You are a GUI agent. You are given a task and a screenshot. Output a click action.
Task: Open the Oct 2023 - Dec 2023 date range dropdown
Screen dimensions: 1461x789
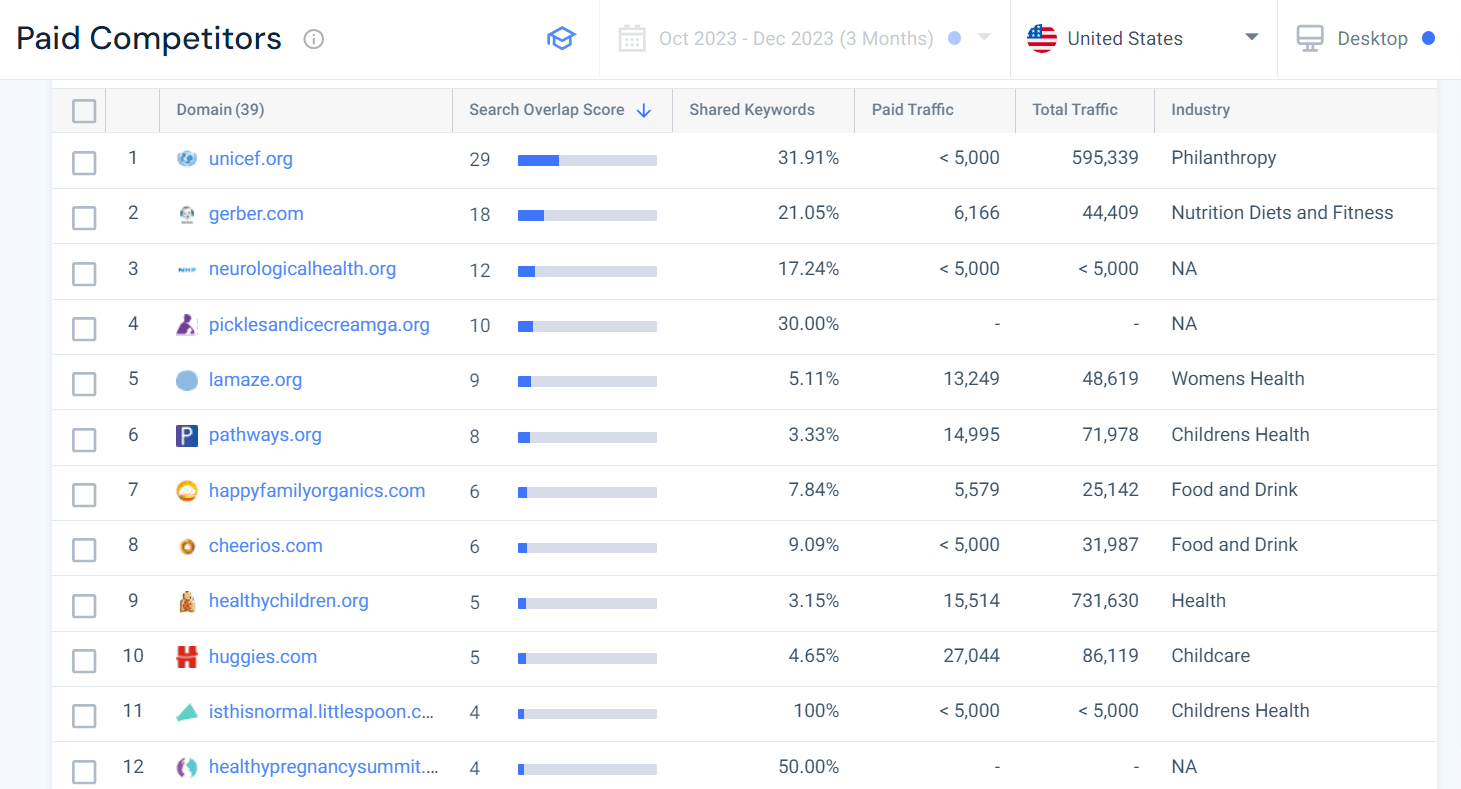pos(805,39)
